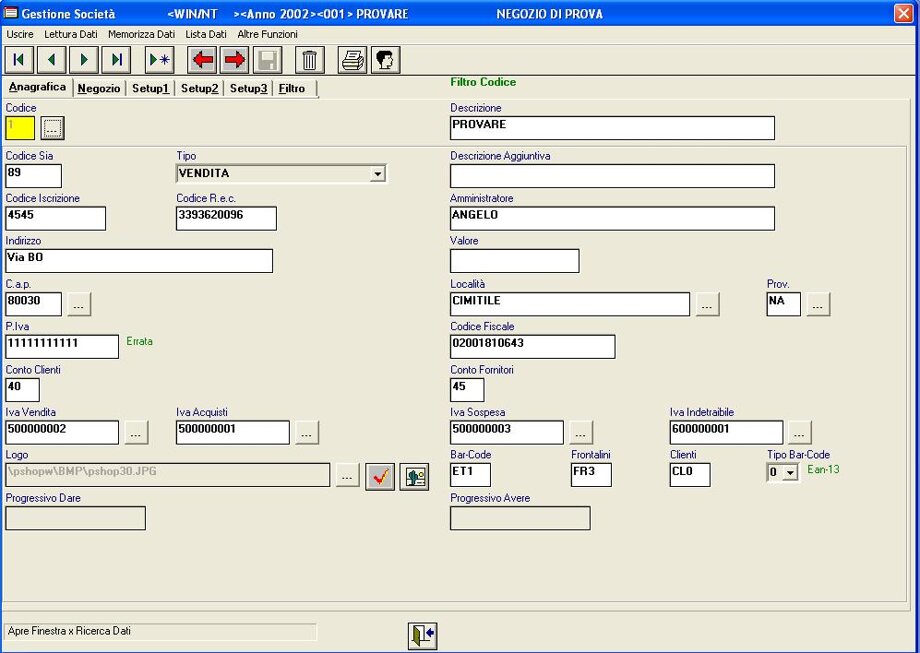This screenshot has height=653, width=920.
Task: Browse for Località with its ellipsis button
Action: point(707,304)
